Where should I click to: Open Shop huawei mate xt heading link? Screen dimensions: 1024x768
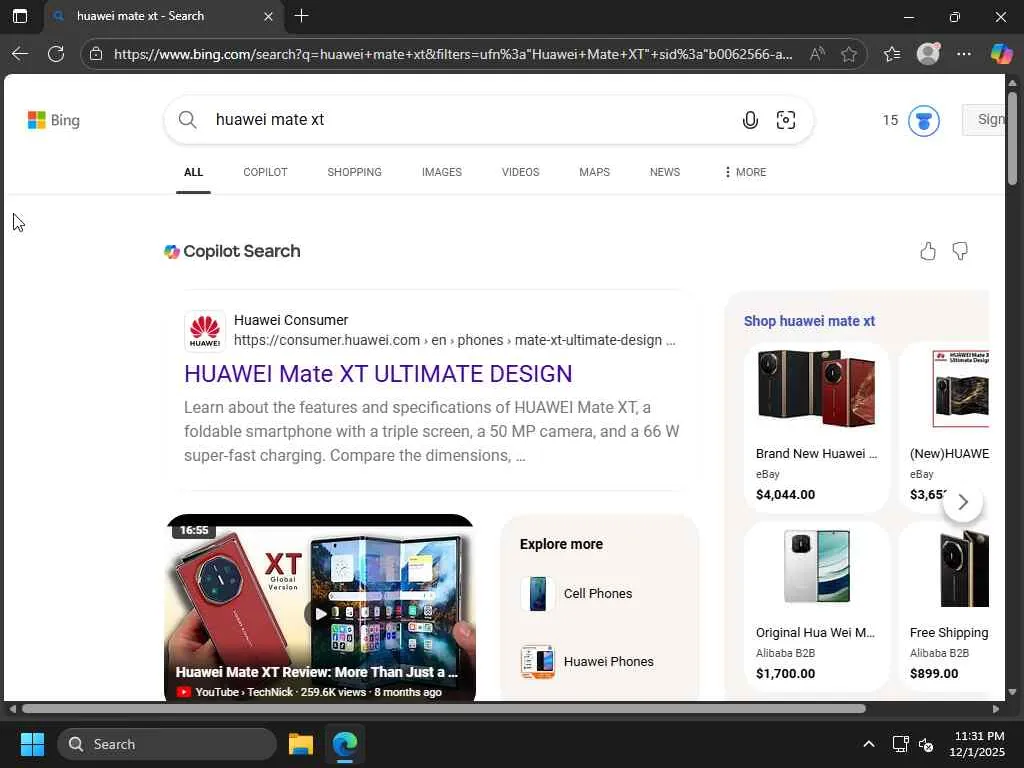tap(809, 321)
